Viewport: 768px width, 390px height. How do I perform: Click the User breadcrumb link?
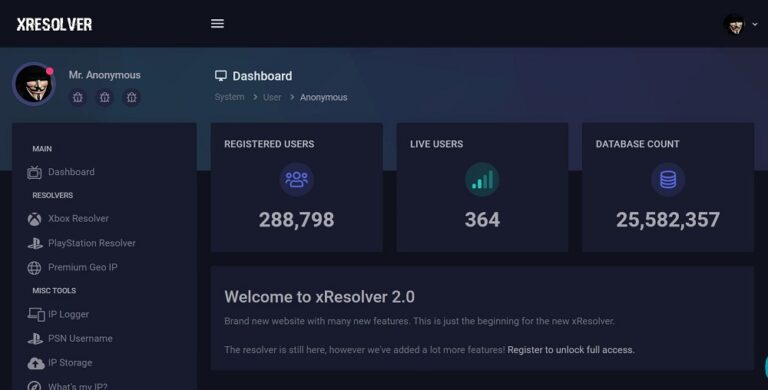click(x=272, y=97)
